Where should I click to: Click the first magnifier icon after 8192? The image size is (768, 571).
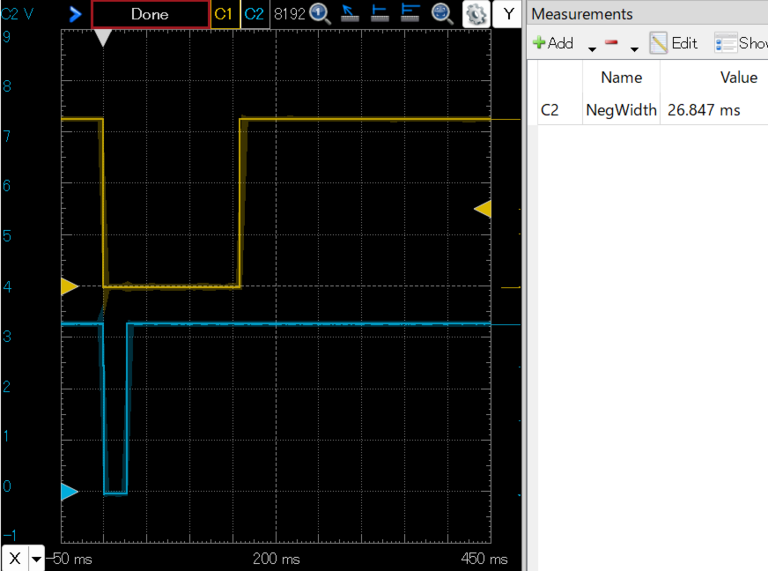(x=320, y=14)
